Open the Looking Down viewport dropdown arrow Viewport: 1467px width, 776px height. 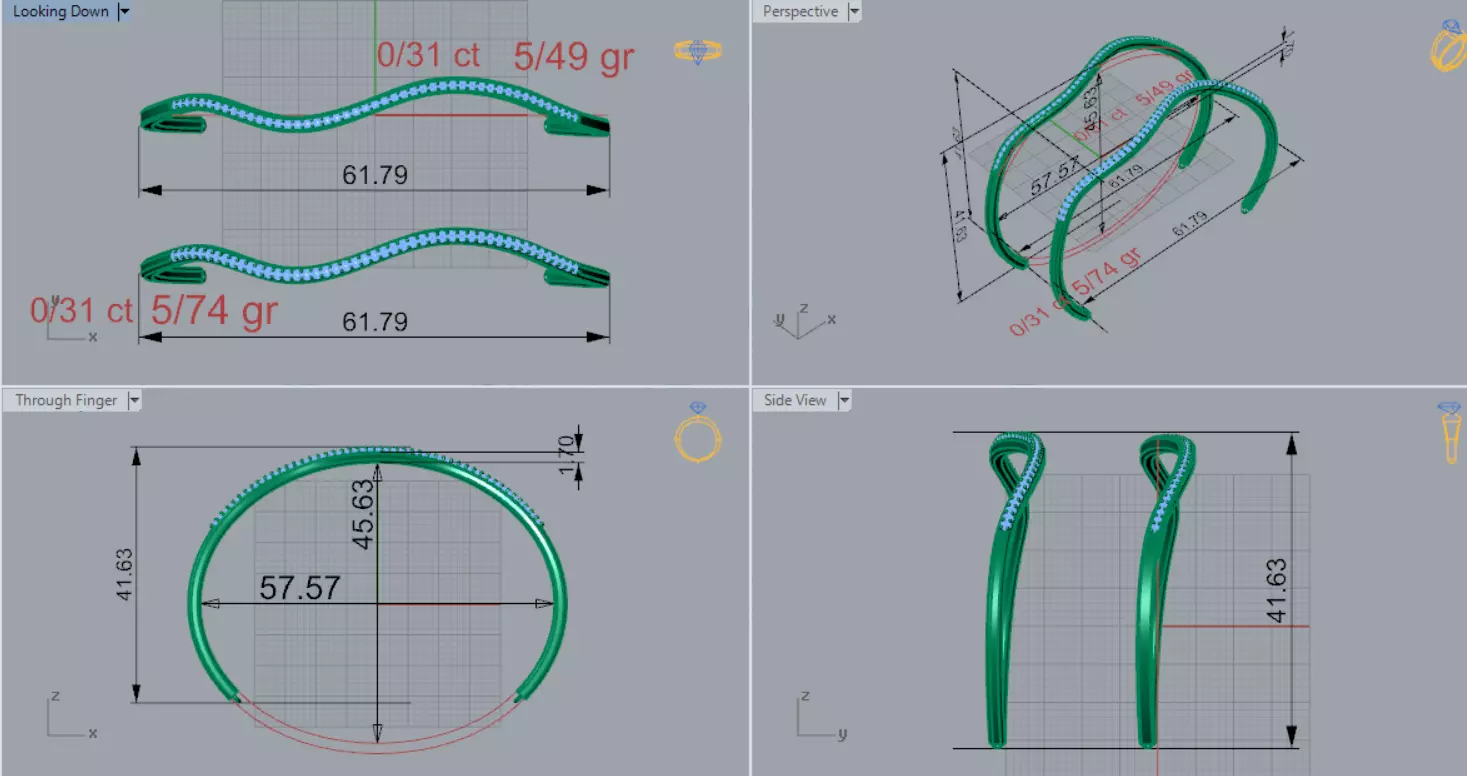coord(124,12)
